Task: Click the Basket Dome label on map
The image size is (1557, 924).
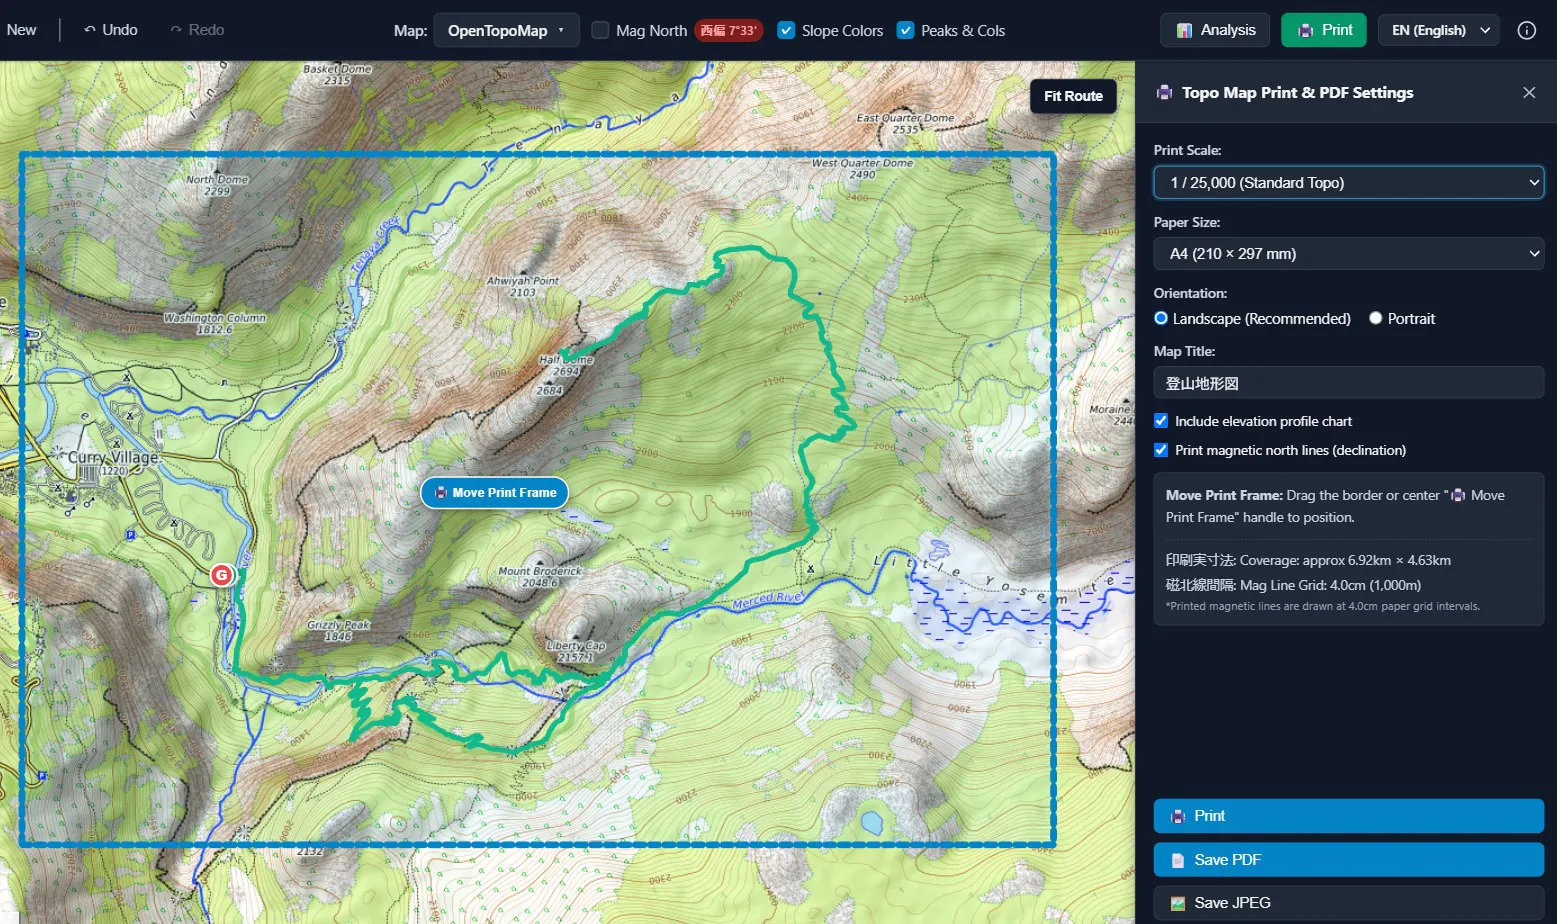Action: (337, 69)
